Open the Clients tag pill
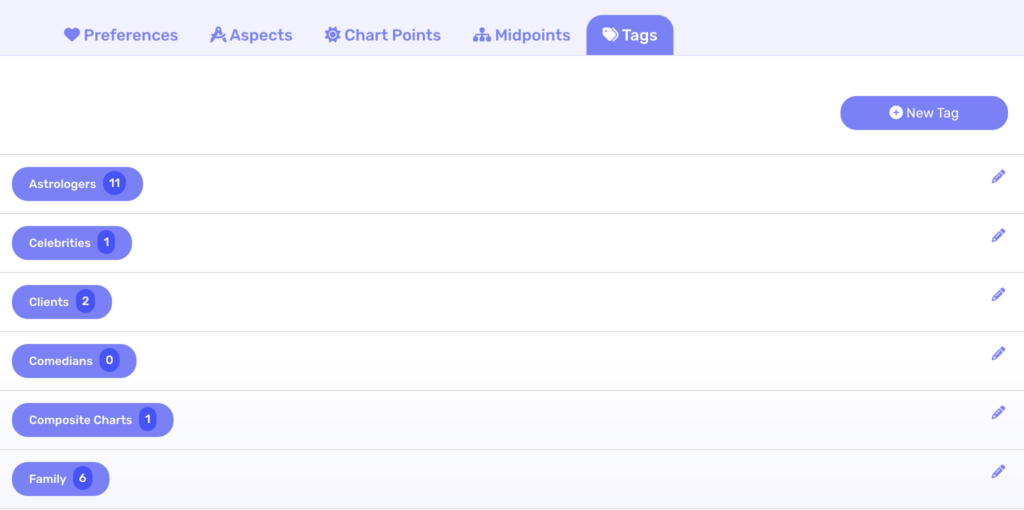Screen dimensions: 1024x510 49,302
